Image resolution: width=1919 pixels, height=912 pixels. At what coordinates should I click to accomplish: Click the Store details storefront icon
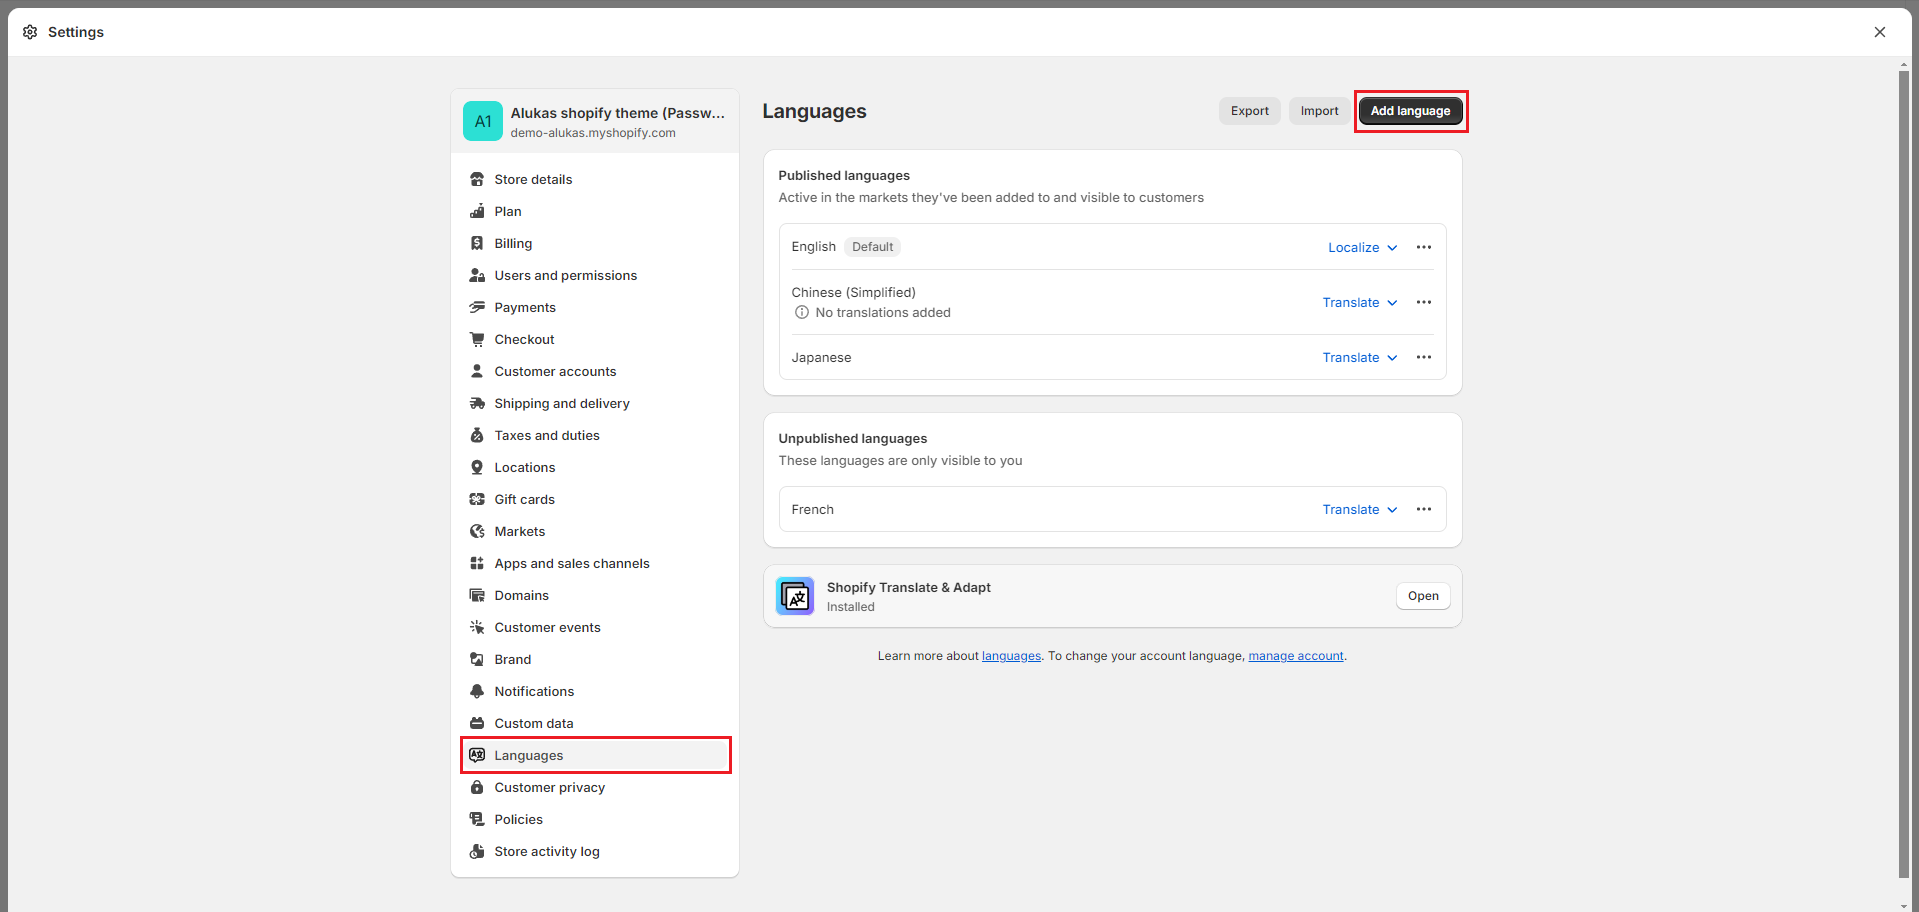coord(477,180)
